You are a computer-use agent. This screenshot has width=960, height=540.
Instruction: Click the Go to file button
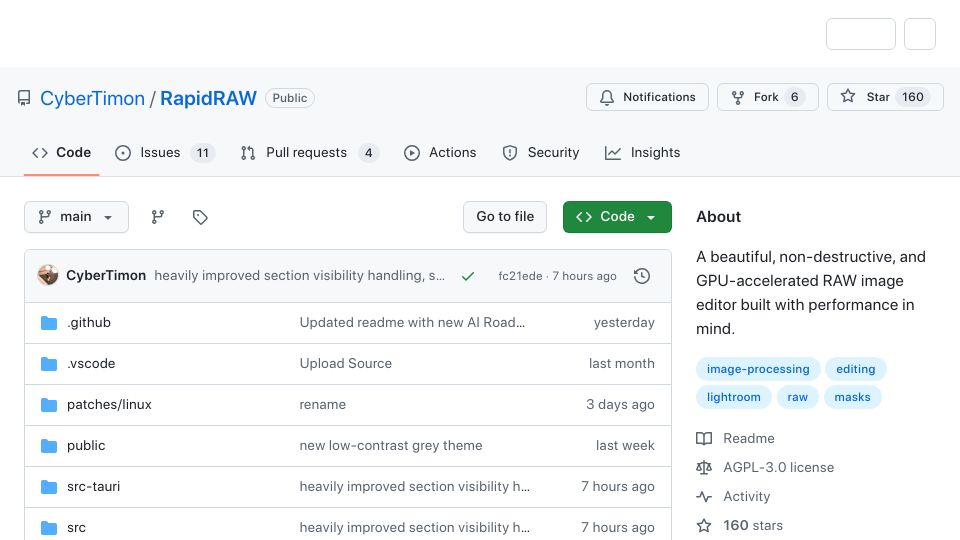click(x=505, y=217)
